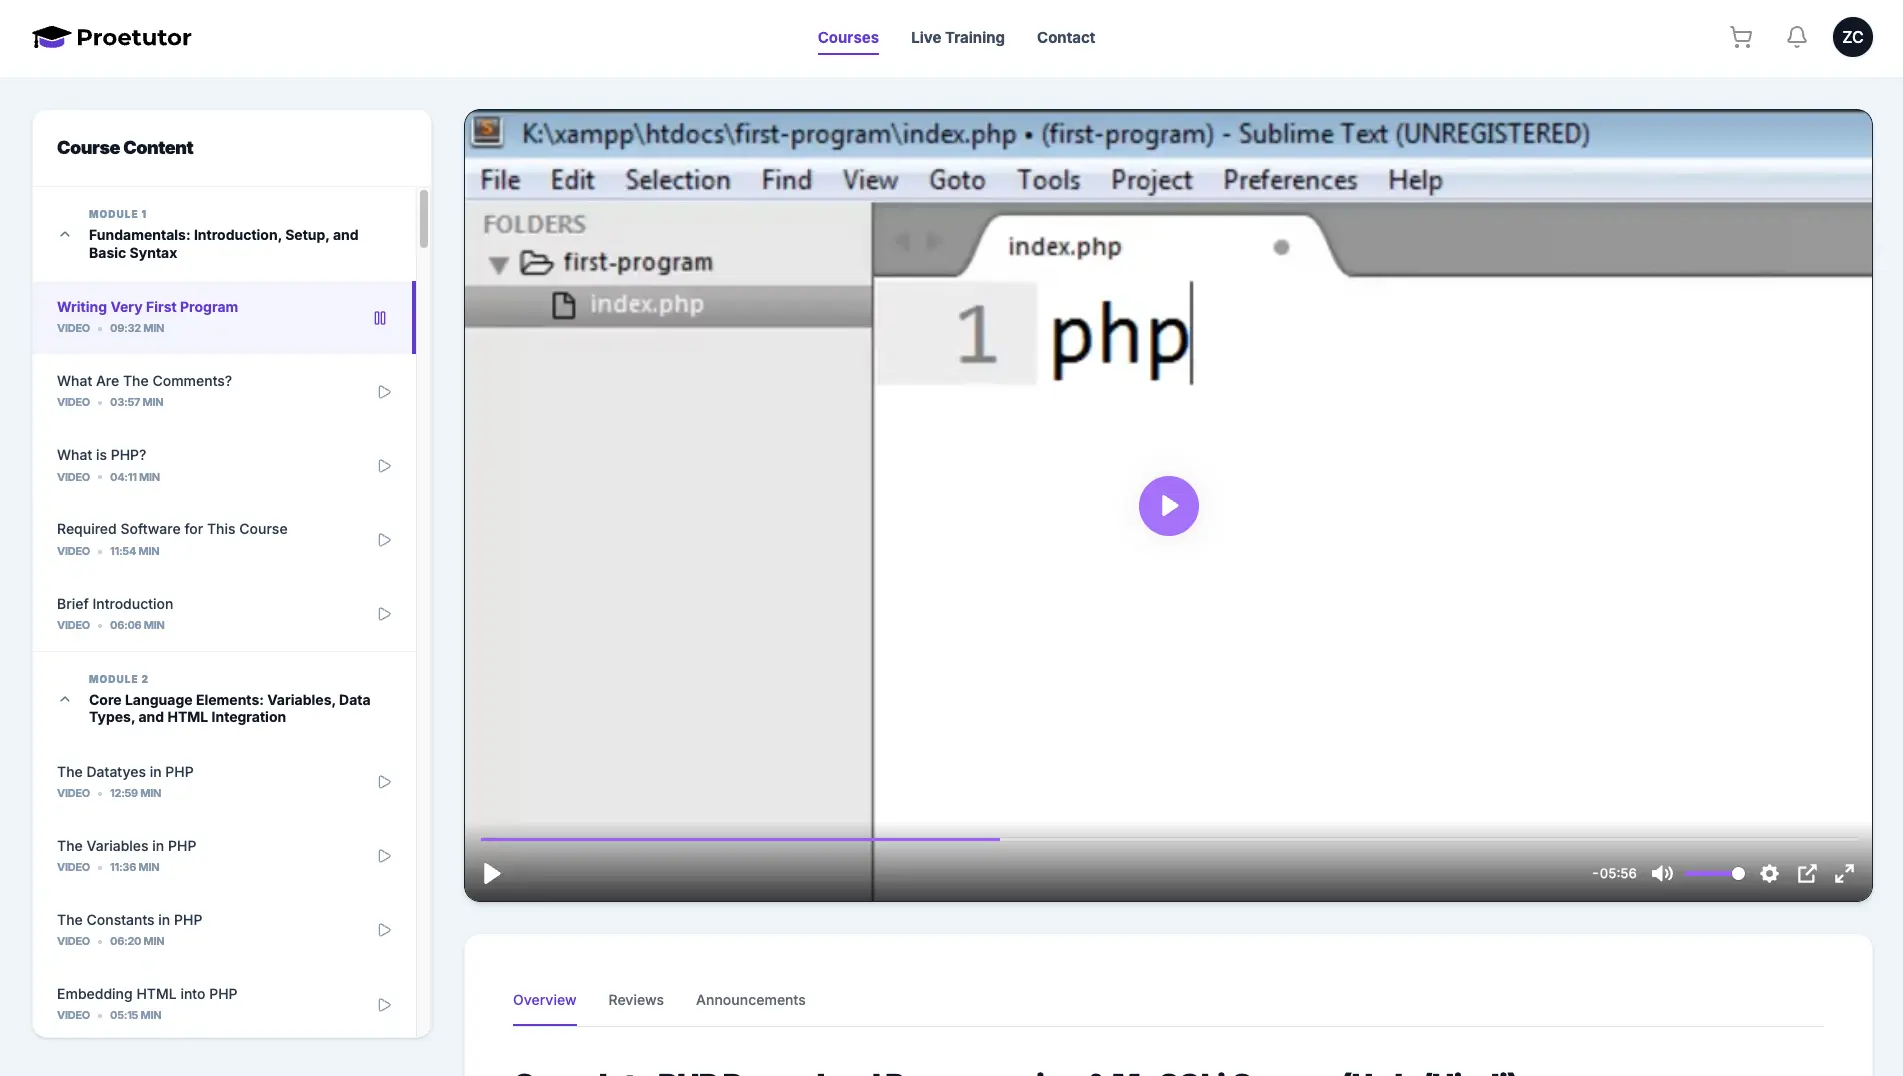Switch to the Reviews tab
1903x1076 pixels.
(x=636, y=1000)
